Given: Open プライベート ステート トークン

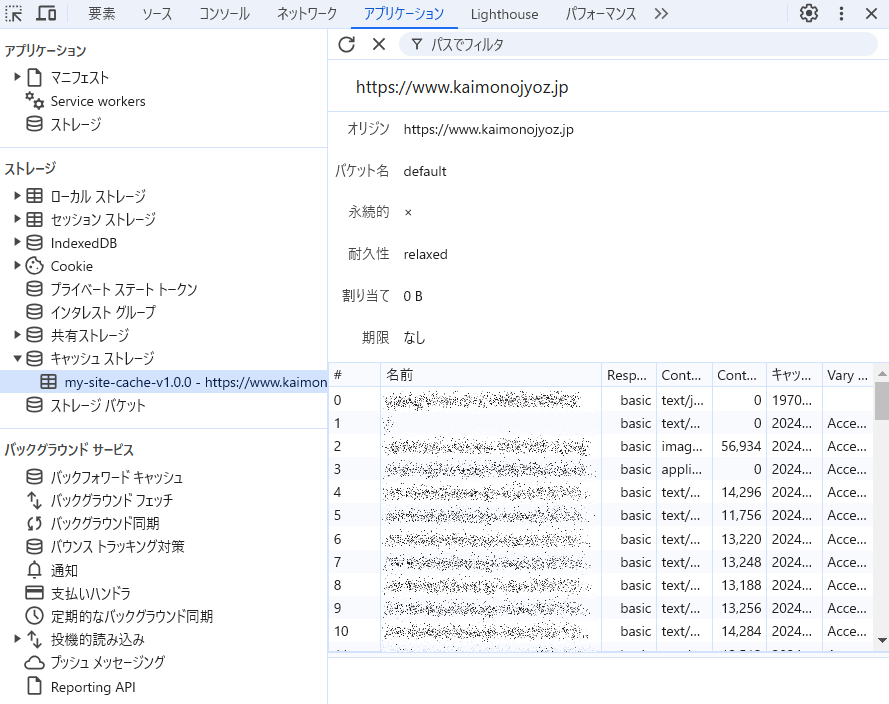Looking at the screenshot, I should point(124,289).
